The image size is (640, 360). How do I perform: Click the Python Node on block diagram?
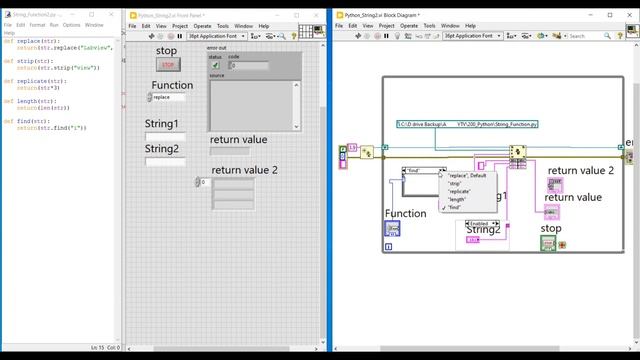(518, 156)
